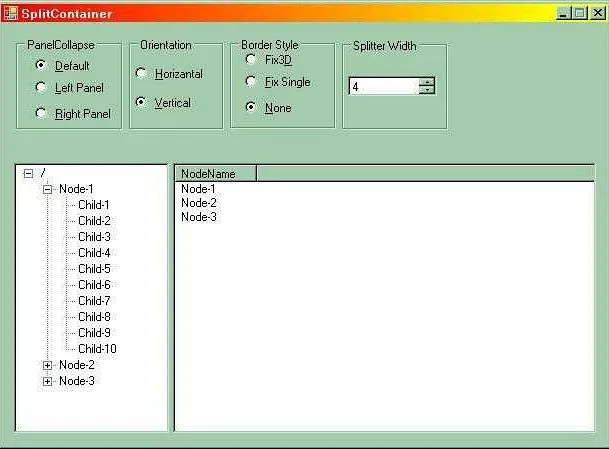This screenshot has height=449, width=609.
Task: Choose Fix3D border style
Action: [x=251, y=60]
